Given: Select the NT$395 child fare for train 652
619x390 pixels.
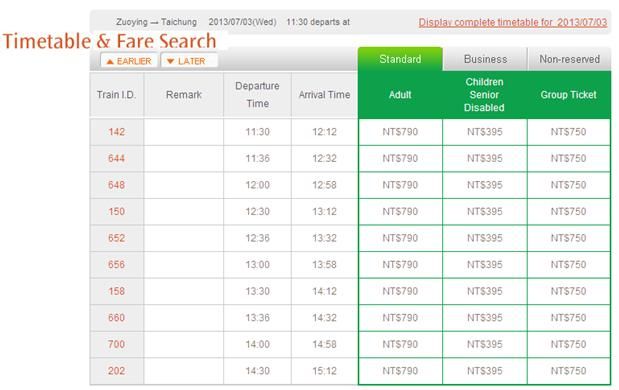Looking at the screenshot, I should [x=484, y=238].
